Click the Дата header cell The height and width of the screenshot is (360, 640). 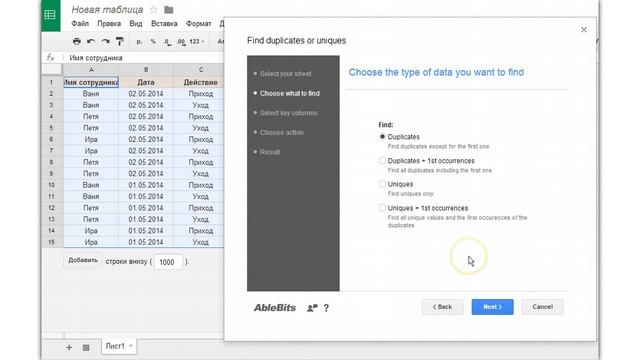[x=146, y=82]
